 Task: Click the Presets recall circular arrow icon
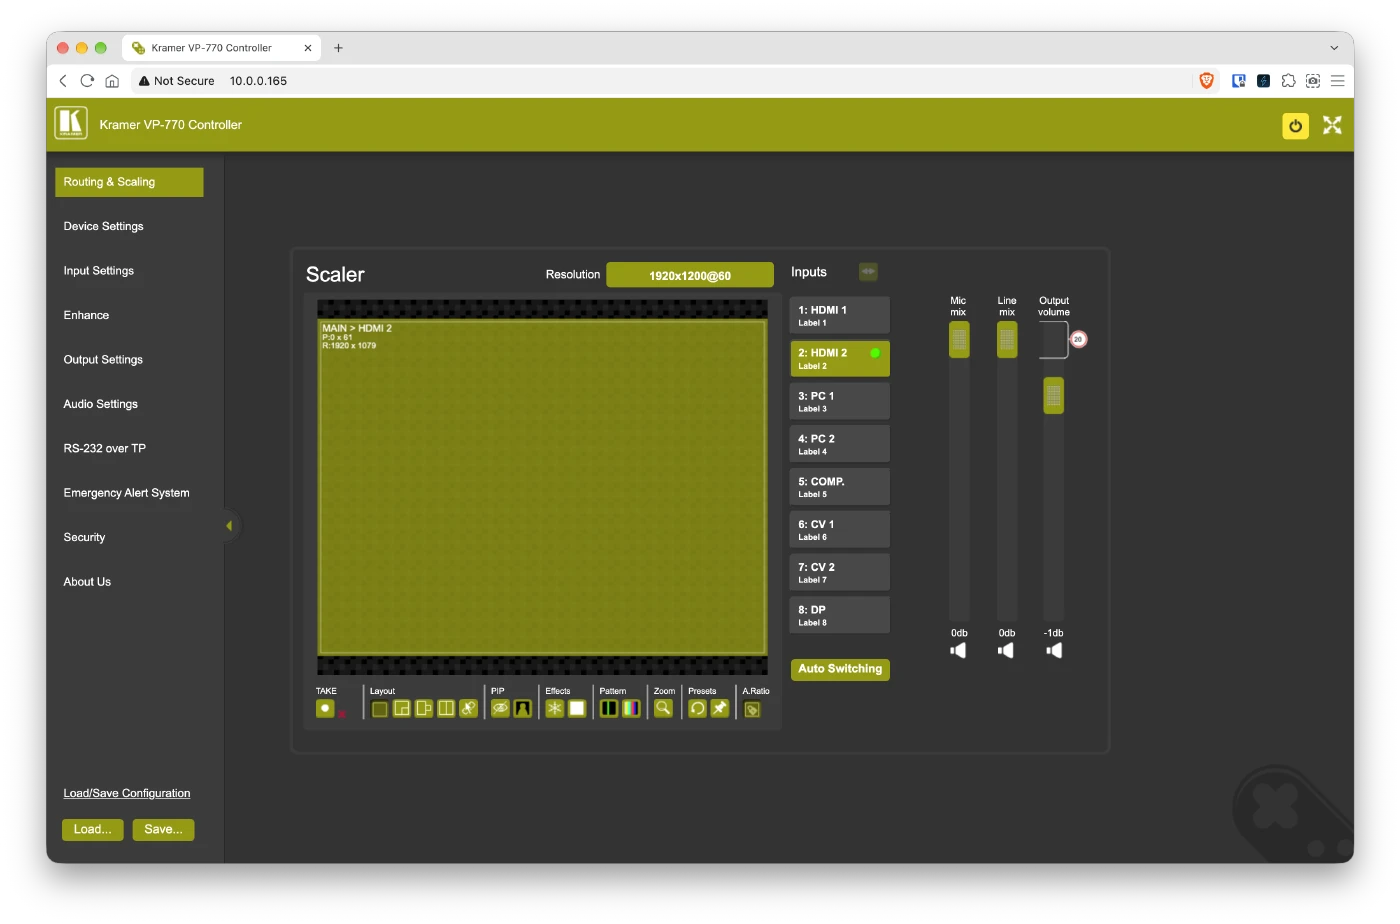[698, 709]
